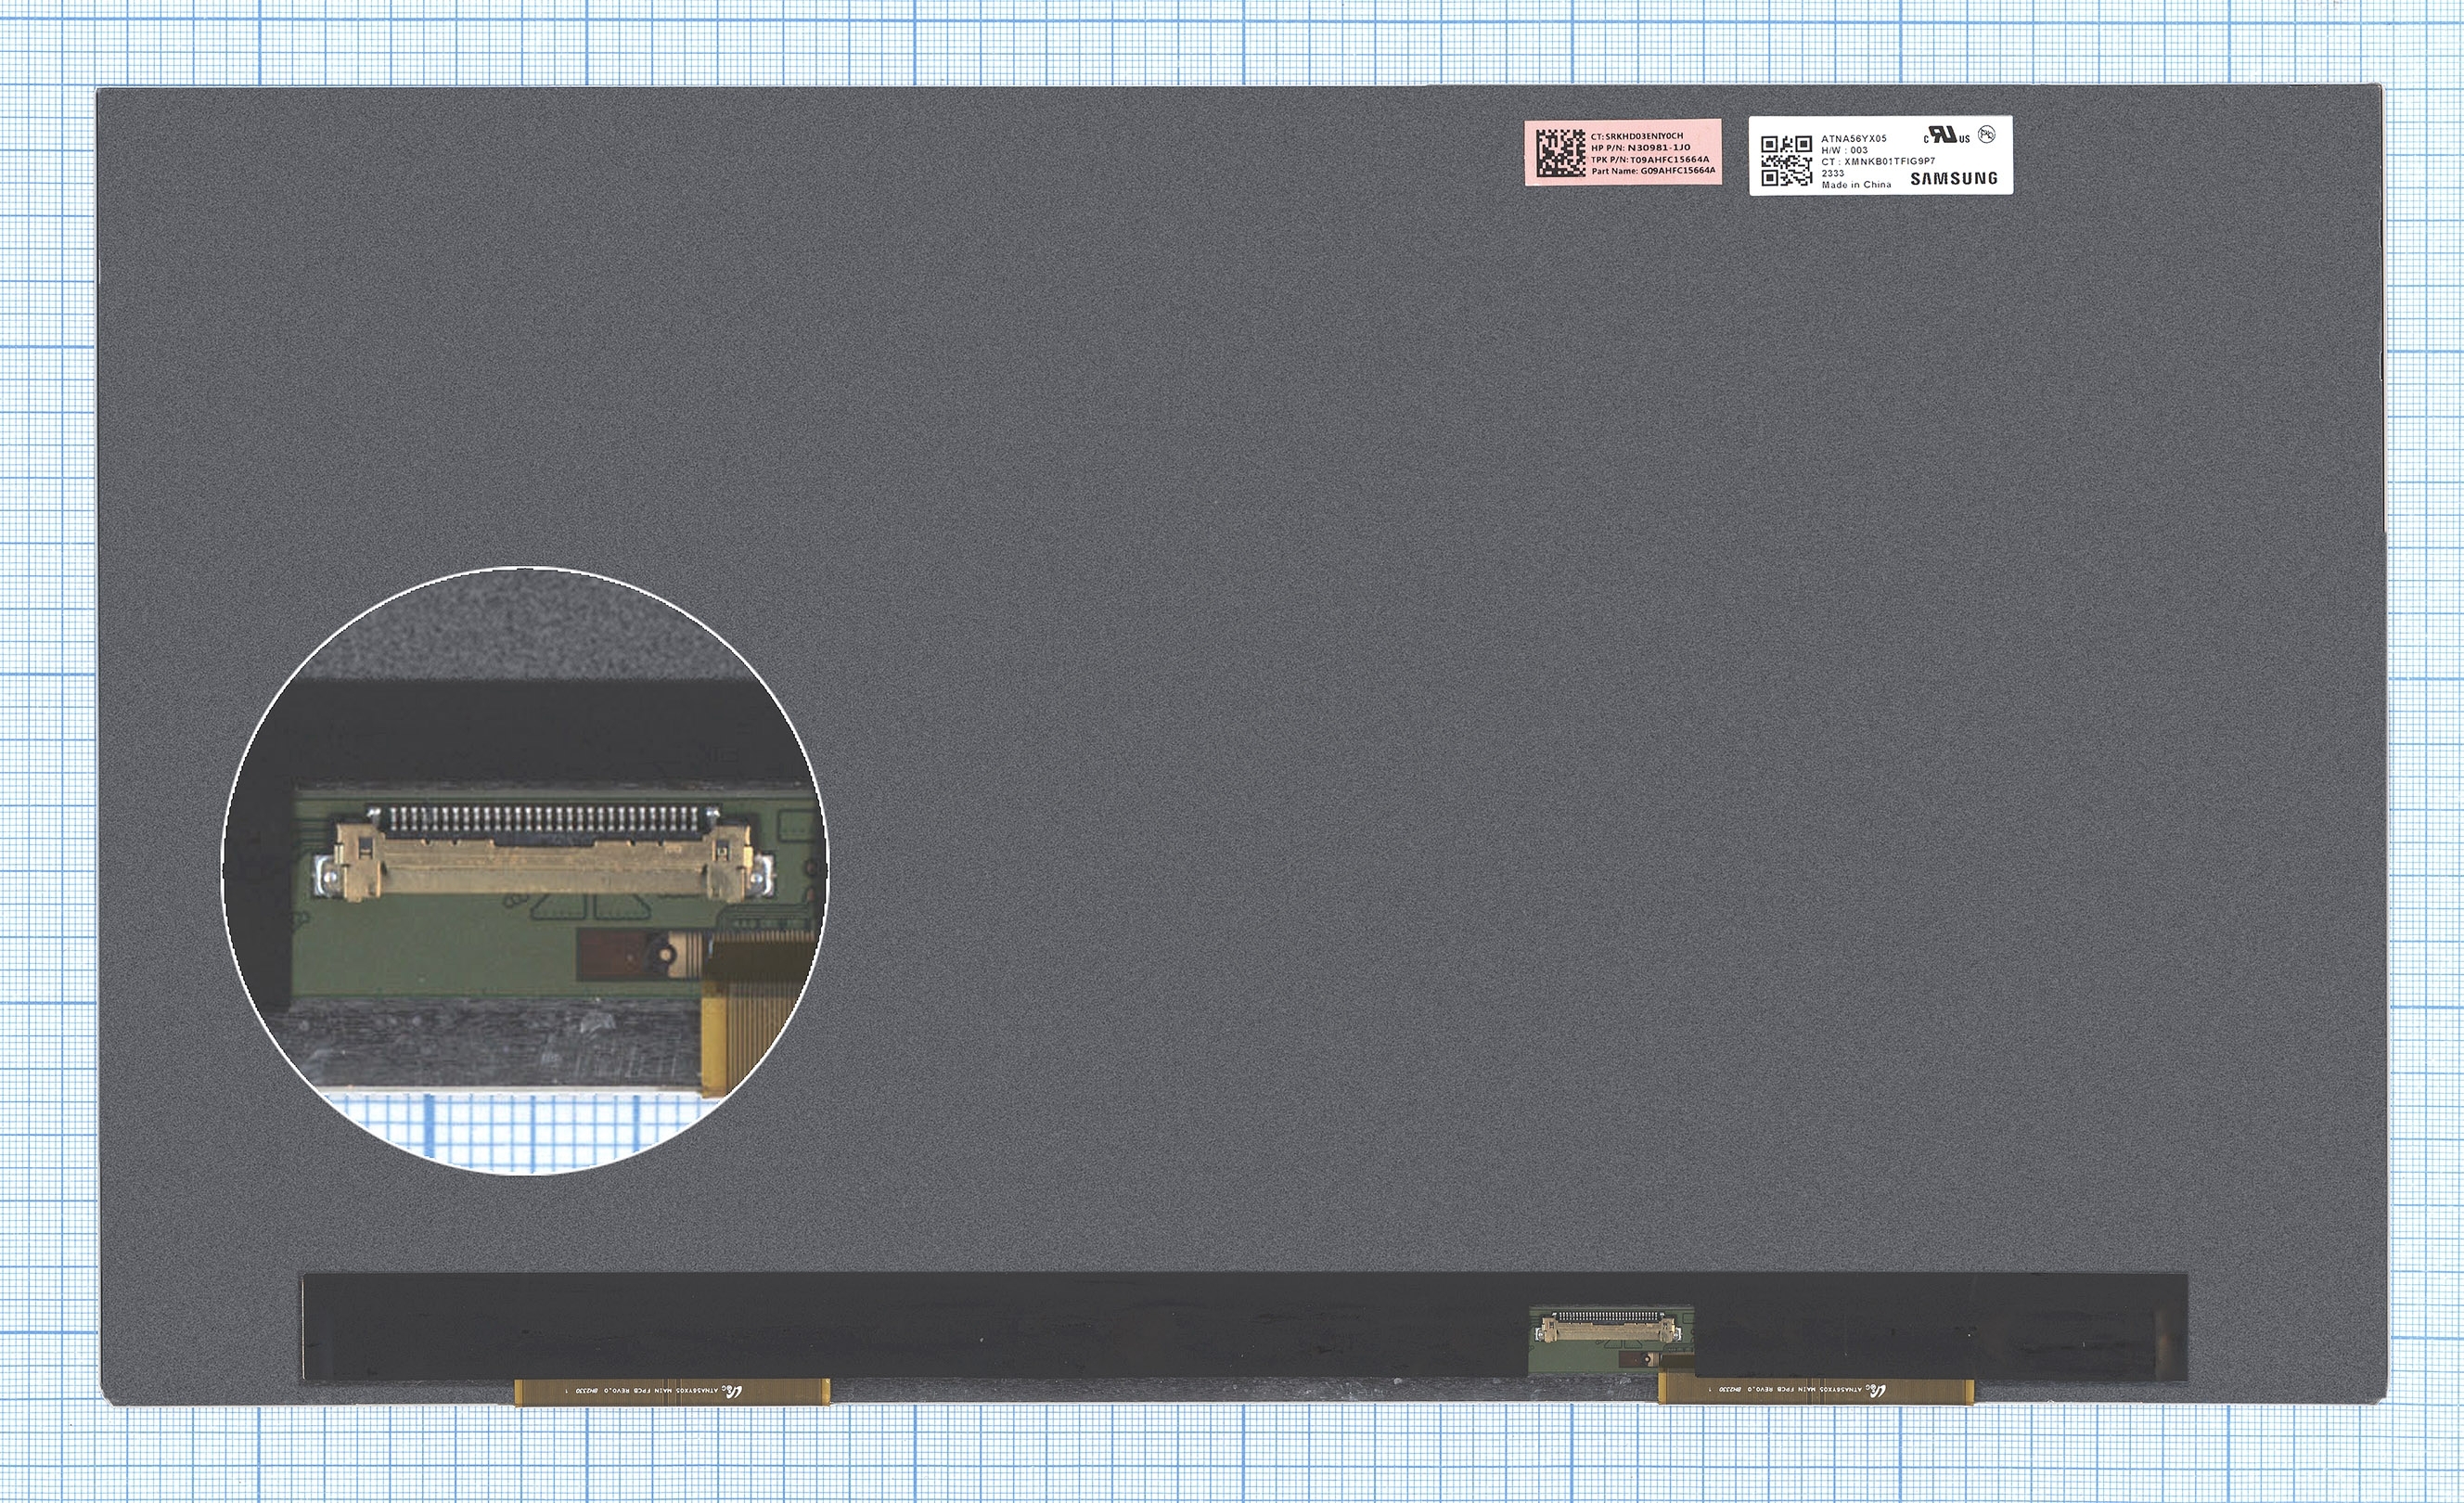Click the HP P/N N30981-1J0 line
Viewport: 2464px width, 1503px height.
pyautogui.click(x=1640, y=148)
